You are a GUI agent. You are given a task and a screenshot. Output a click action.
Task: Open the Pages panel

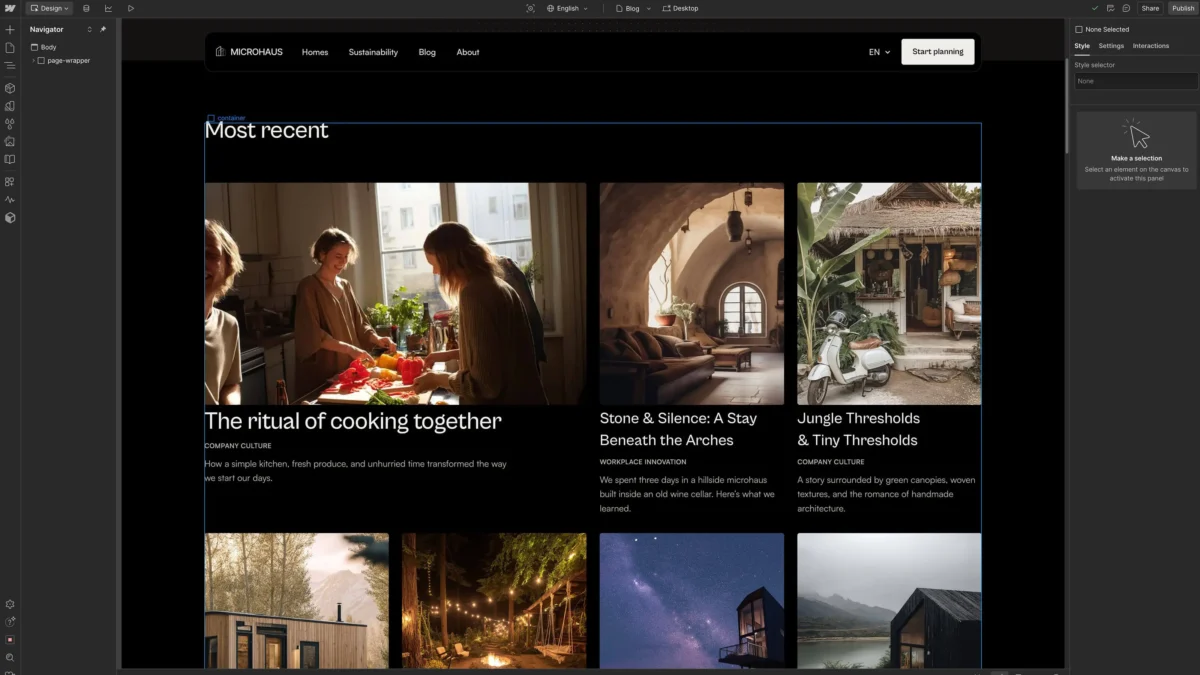(x=10, y=47)
